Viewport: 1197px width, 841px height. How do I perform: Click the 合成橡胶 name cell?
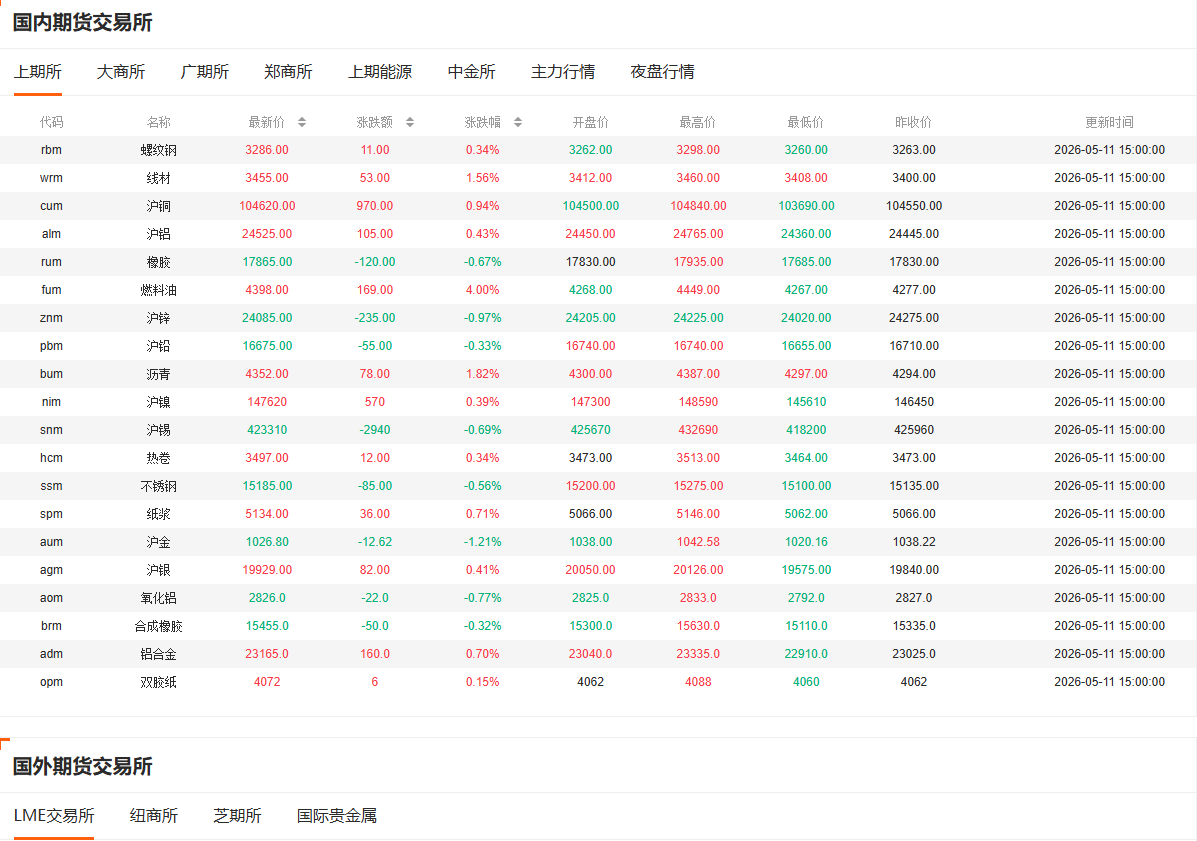(158, 626)
